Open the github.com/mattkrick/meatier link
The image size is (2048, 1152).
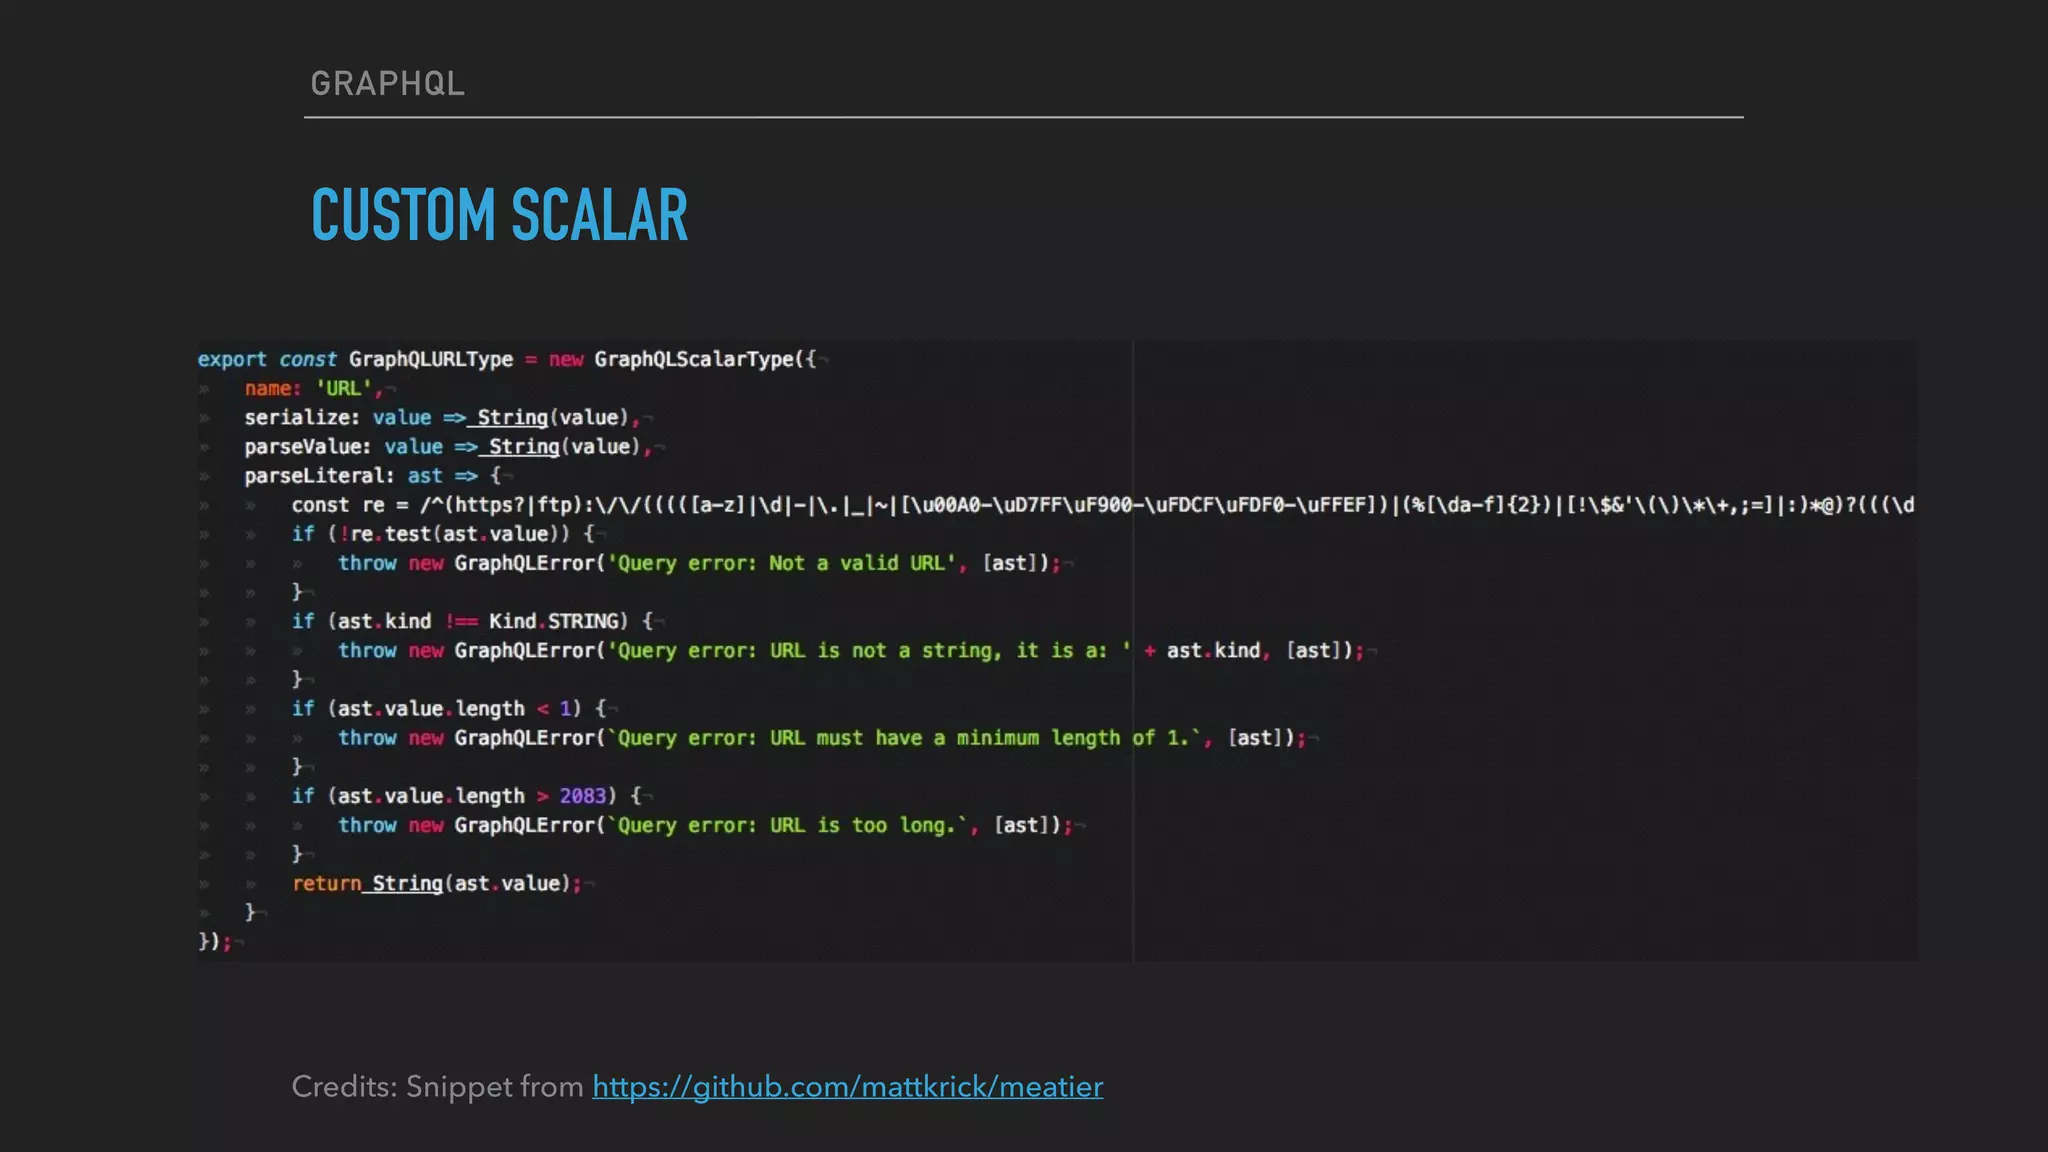click(847, 1087)
